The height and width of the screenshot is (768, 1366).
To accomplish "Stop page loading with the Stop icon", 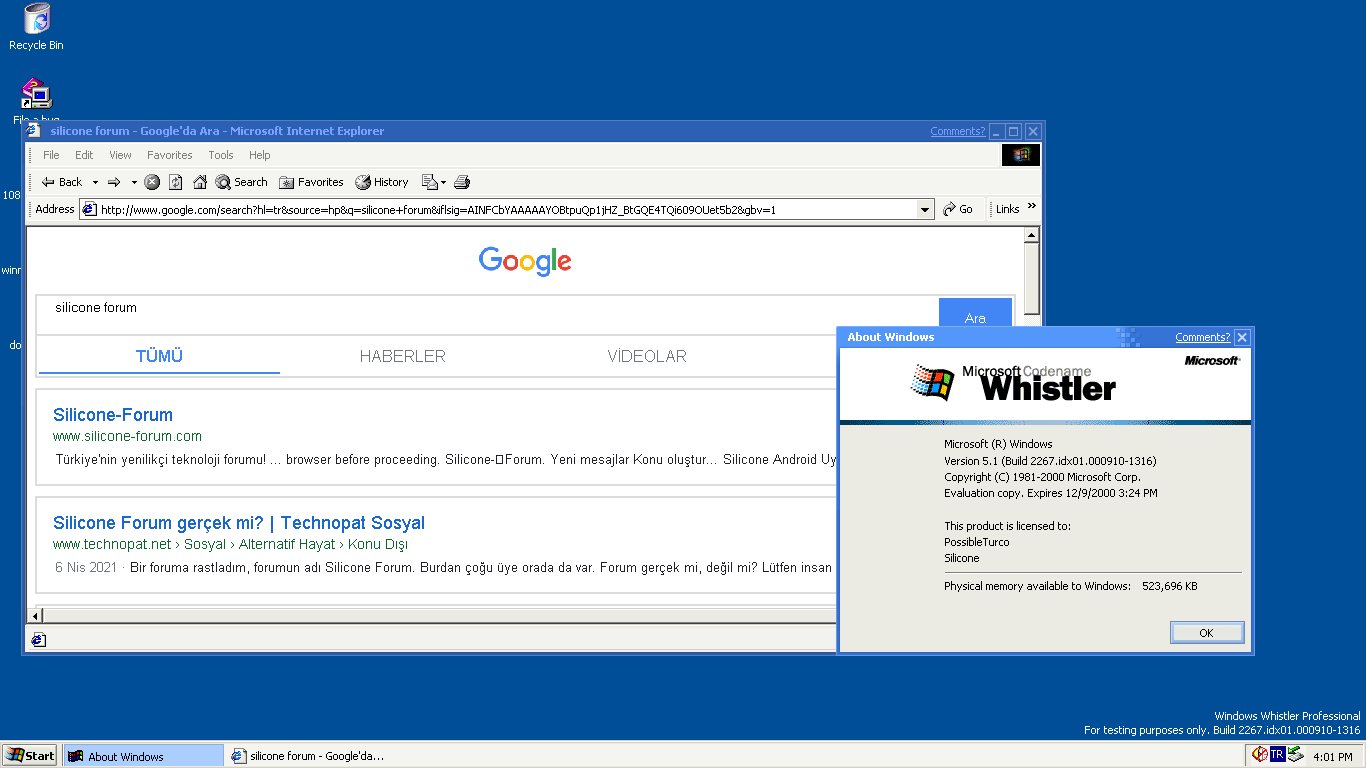I will pyautogui.click(x=152, y=182).
